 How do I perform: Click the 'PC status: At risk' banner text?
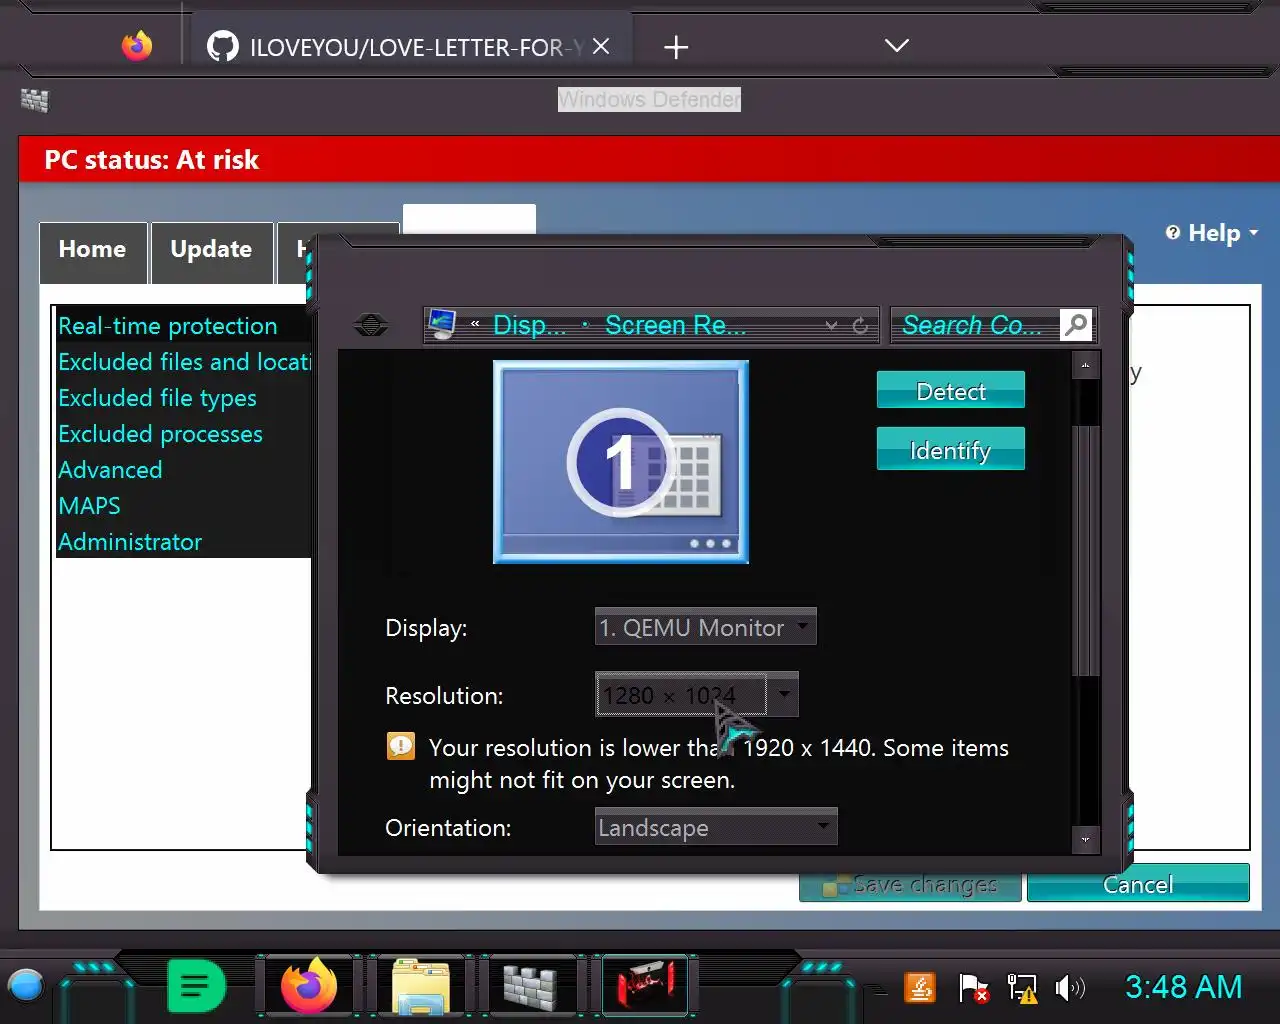pyautogui.click(x=152, y=160)
